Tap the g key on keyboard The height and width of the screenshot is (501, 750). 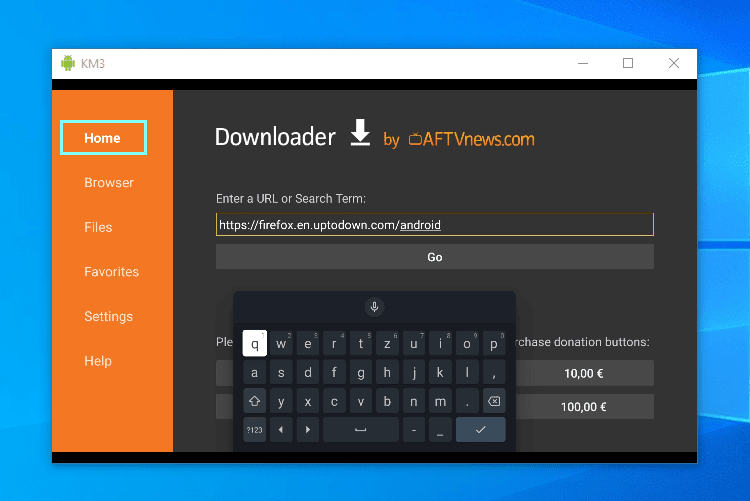(x=361, y=372)
